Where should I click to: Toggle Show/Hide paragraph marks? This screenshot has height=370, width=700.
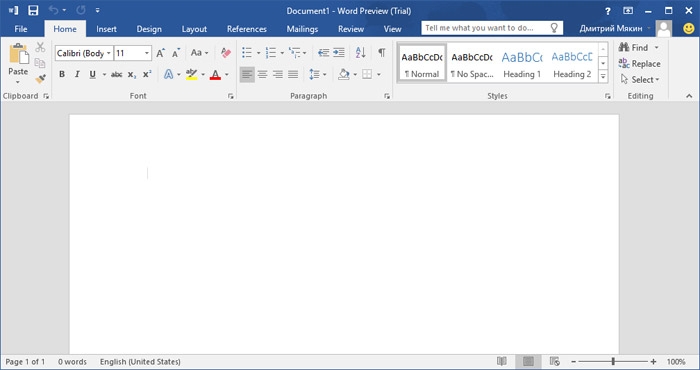[382, 53]
